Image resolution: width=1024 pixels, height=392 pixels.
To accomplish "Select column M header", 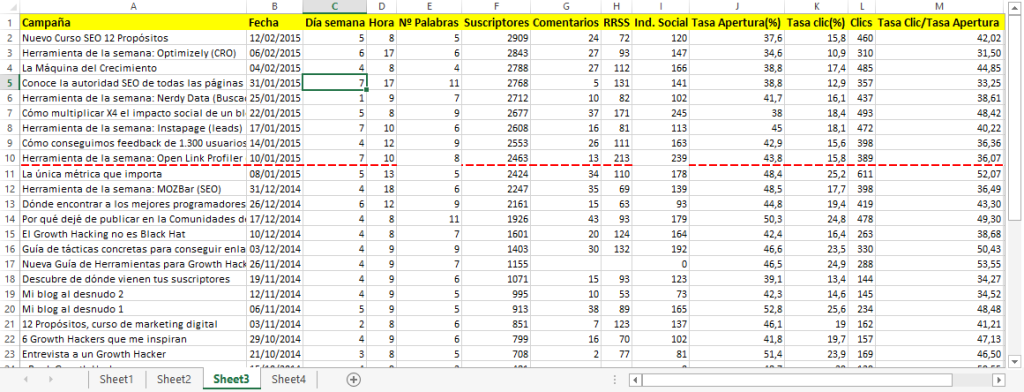I will [939, 7].
